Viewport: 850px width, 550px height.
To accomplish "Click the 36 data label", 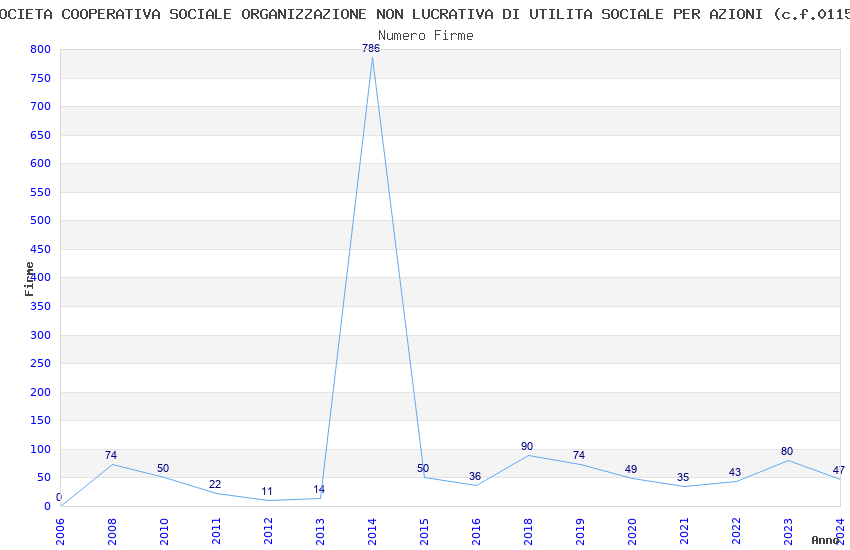I will [475, 476].
